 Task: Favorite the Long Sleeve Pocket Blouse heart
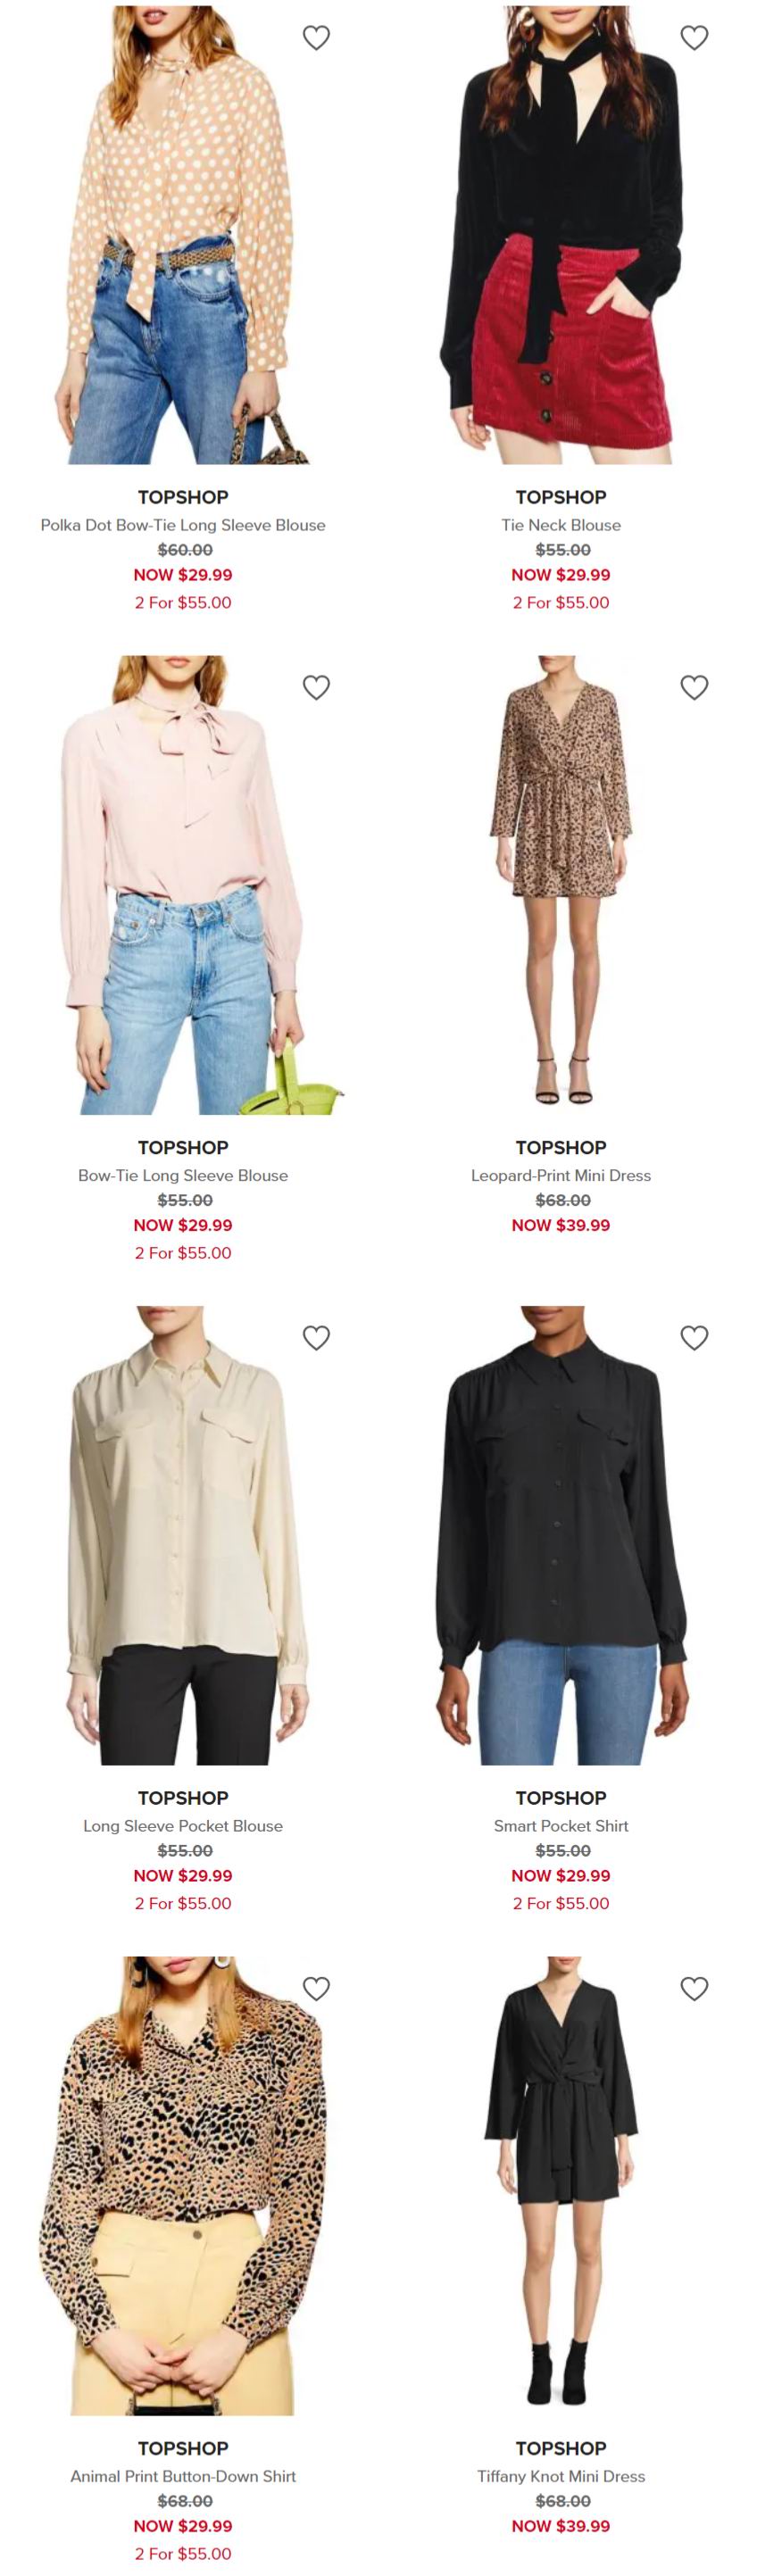click(x=316, y=1338)
